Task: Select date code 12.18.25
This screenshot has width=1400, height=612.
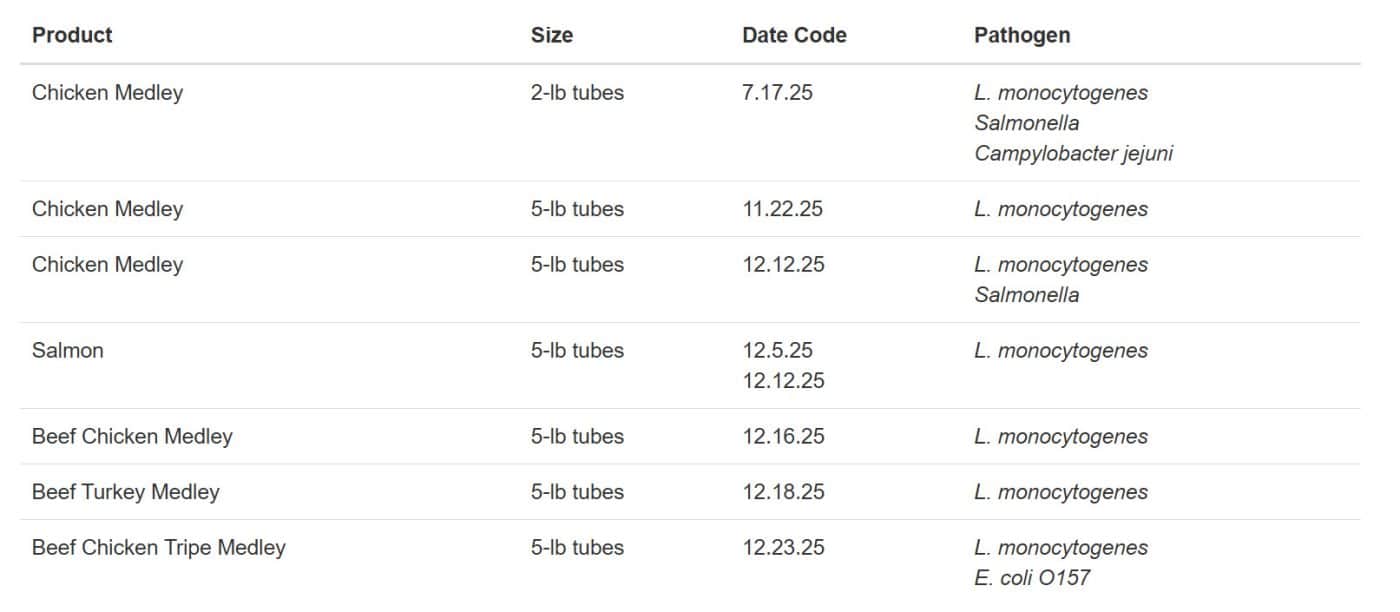Action: 783,492
